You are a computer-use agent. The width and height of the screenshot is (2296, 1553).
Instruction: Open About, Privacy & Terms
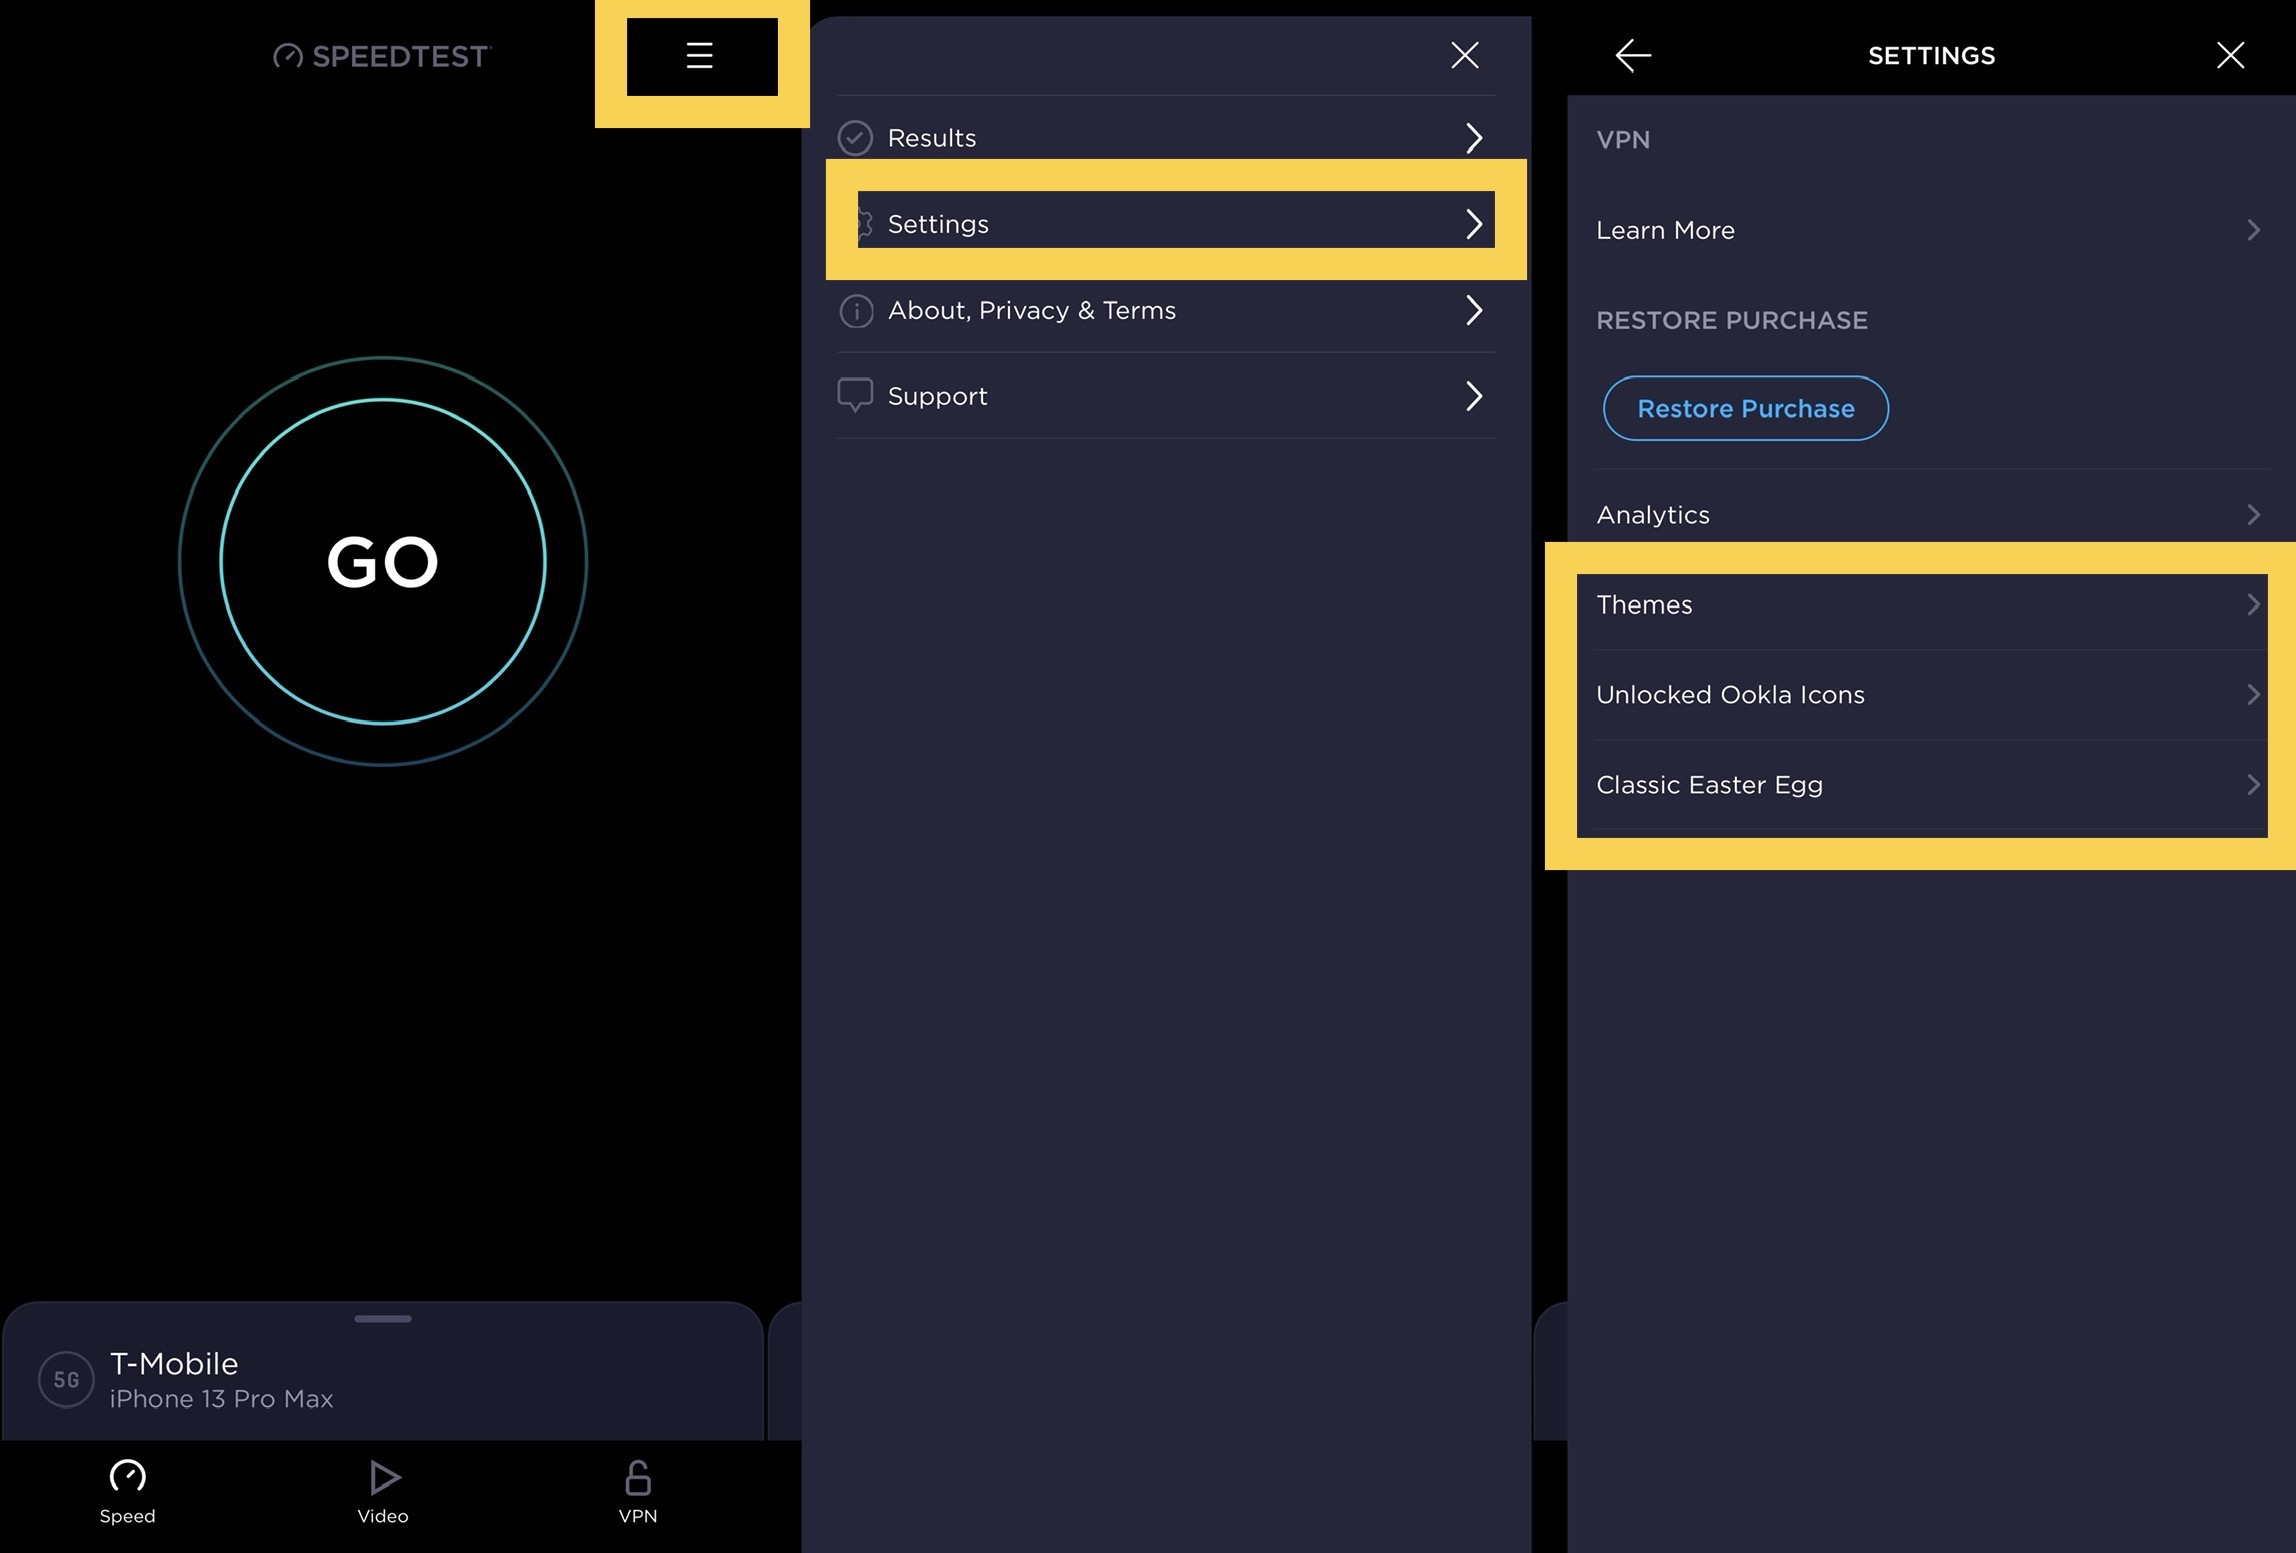(x=1166, y=310)
